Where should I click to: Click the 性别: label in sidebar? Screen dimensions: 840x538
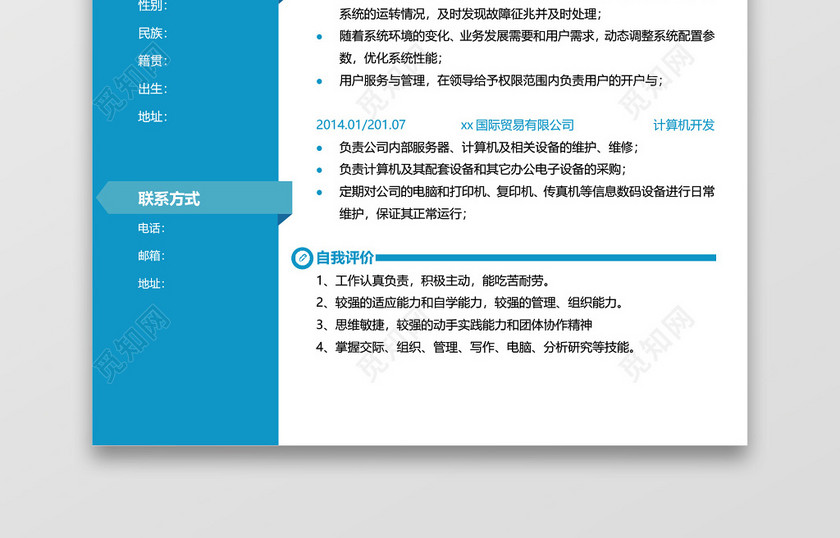click(153, 6)
